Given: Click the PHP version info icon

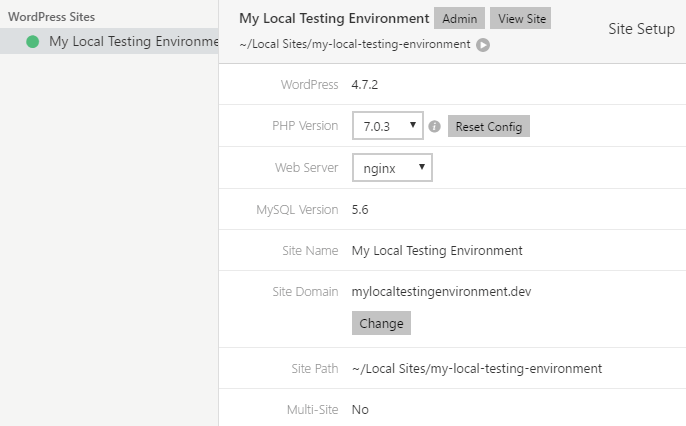Looking at the screenshot, I should [x=434, y=126].
